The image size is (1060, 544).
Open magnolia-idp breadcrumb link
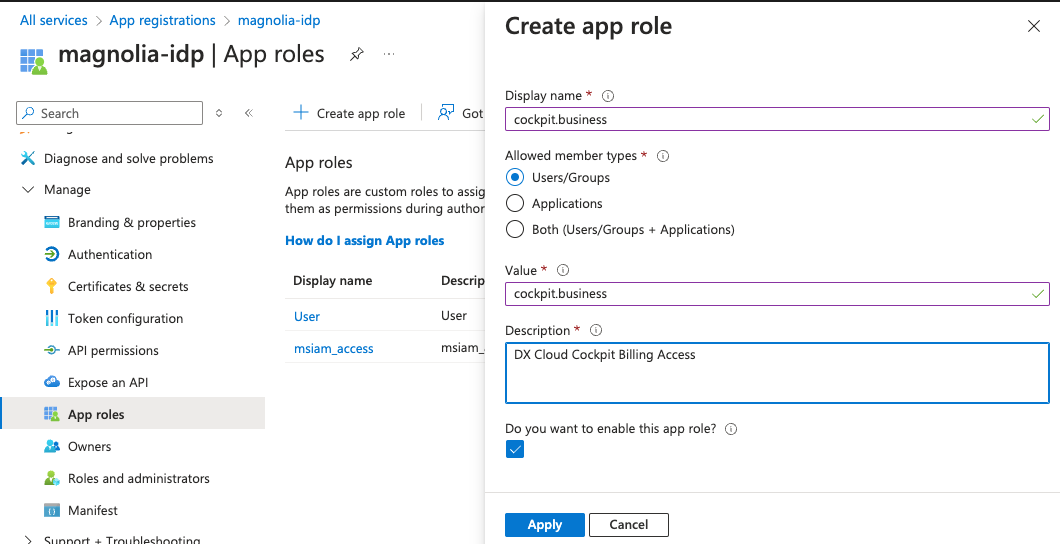pyautogui.click(x=279, y=20)
